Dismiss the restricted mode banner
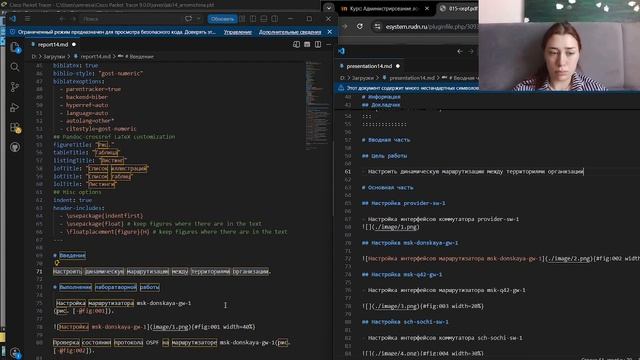The height and width of the screenshot is (360, 640). click(329, 32)
